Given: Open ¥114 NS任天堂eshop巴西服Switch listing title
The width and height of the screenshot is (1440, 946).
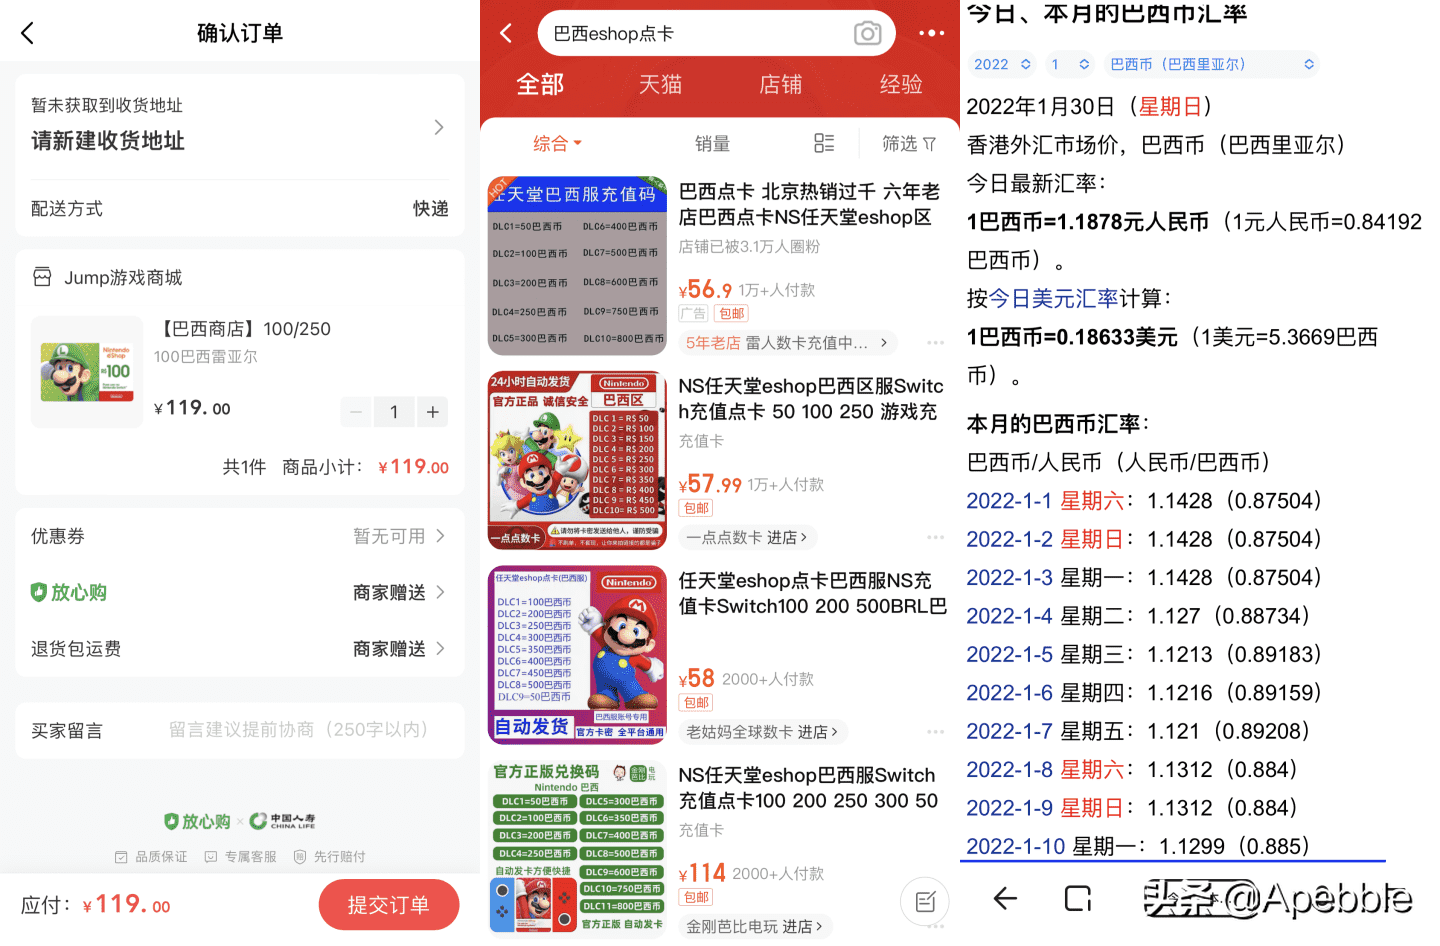Looking at the screenshot, I should click(808, 788).
